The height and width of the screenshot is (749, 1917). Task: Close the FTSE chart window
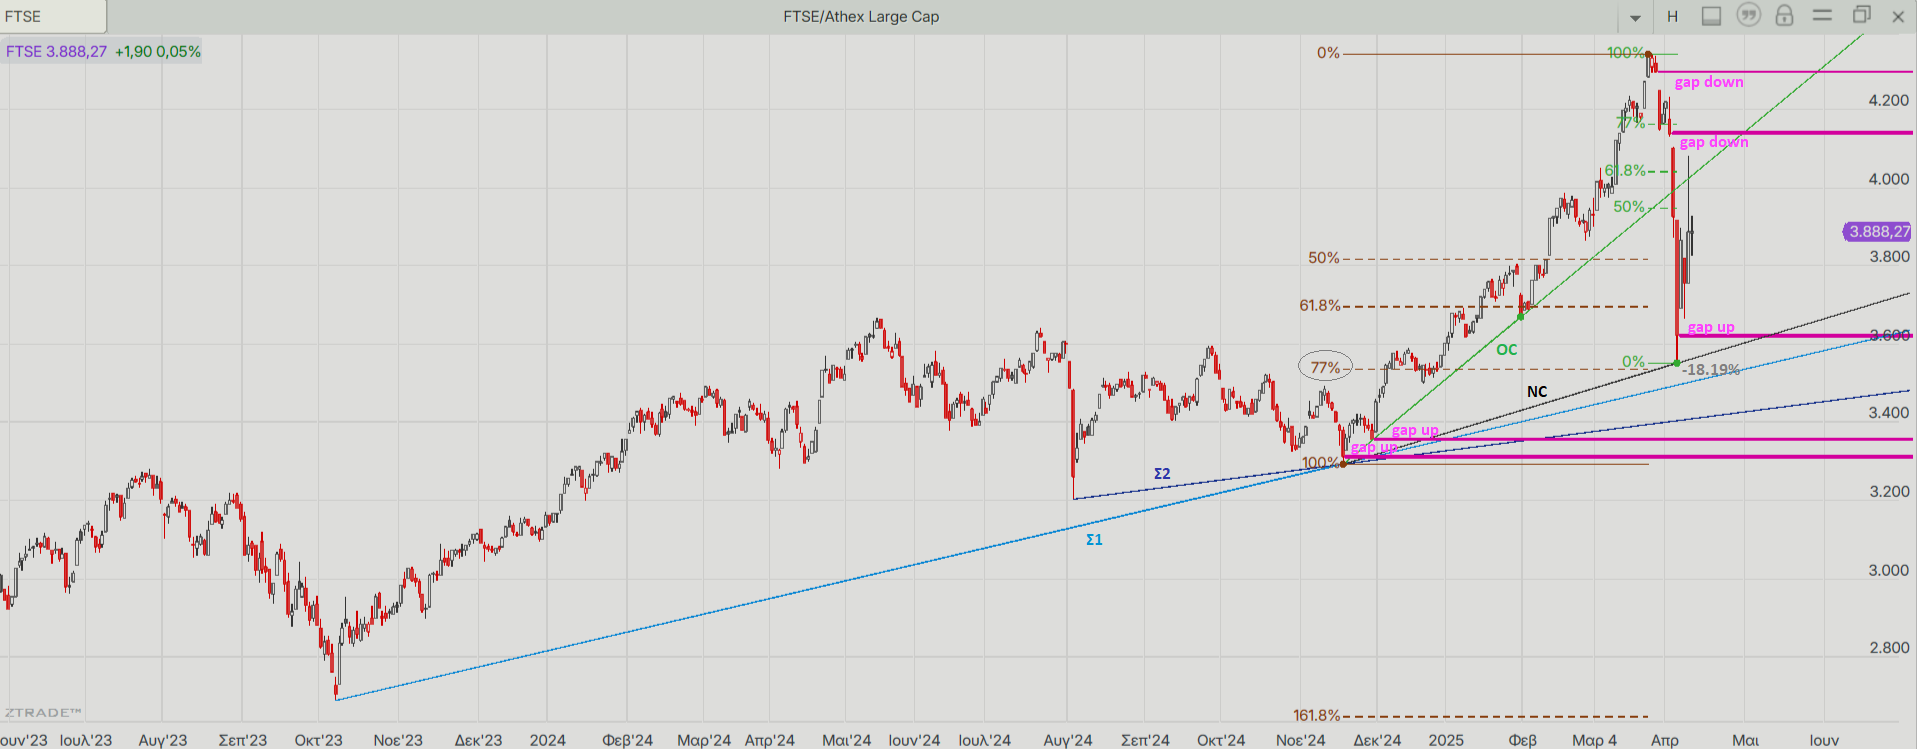[x=1898, y=16]
